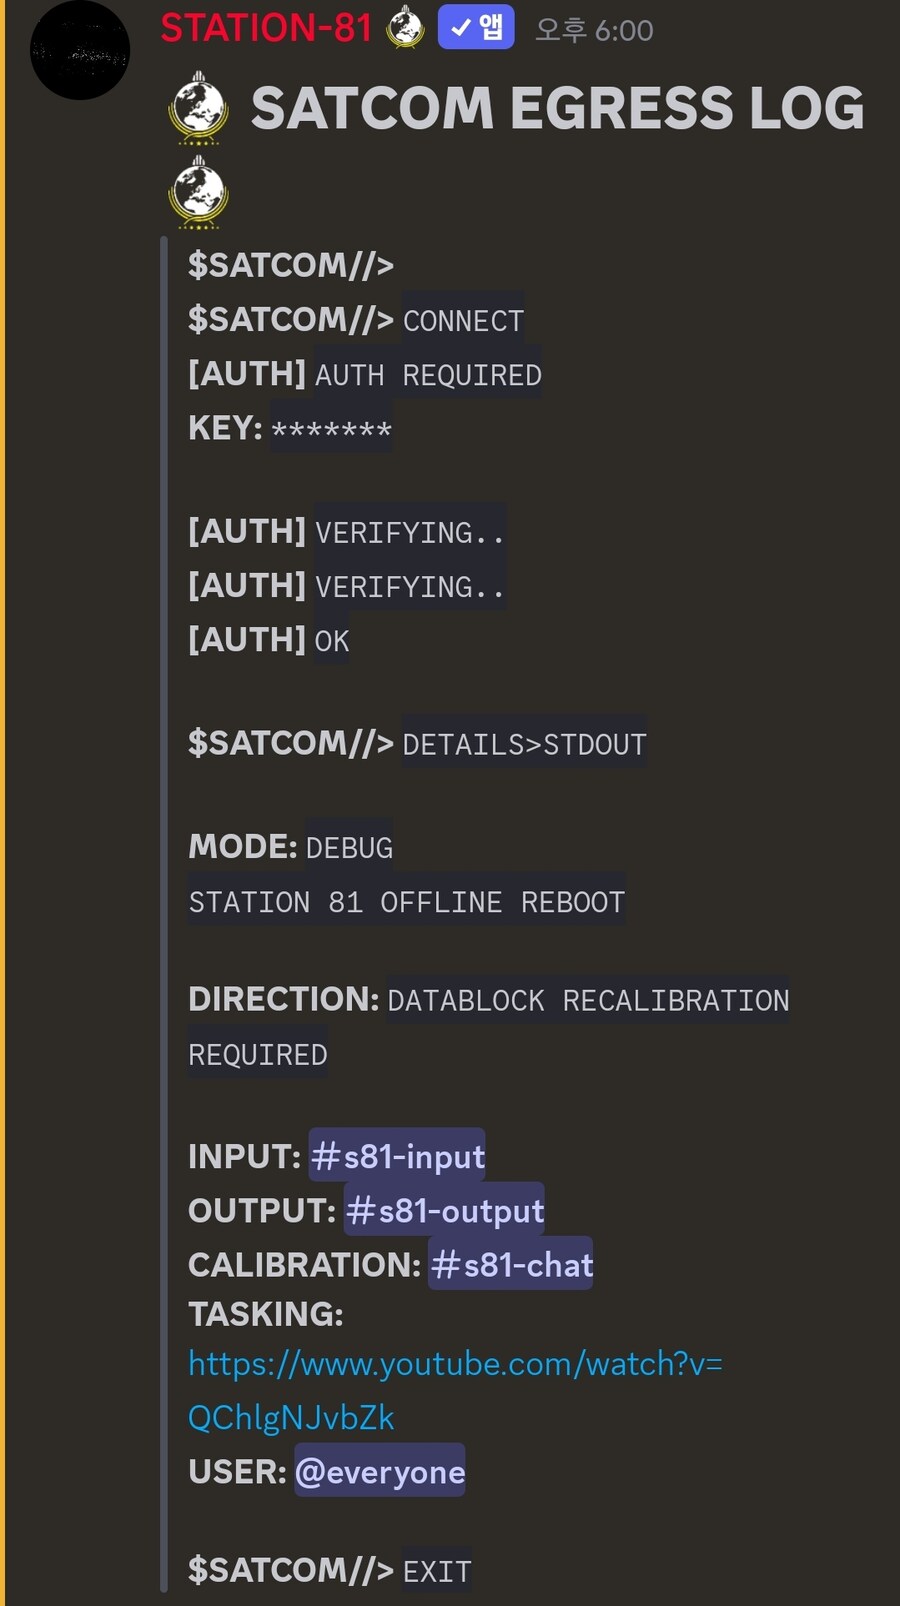Click the DETAILS>STDOUT command text
Screen dimensions: 900x1606
(x=524, y=744)
